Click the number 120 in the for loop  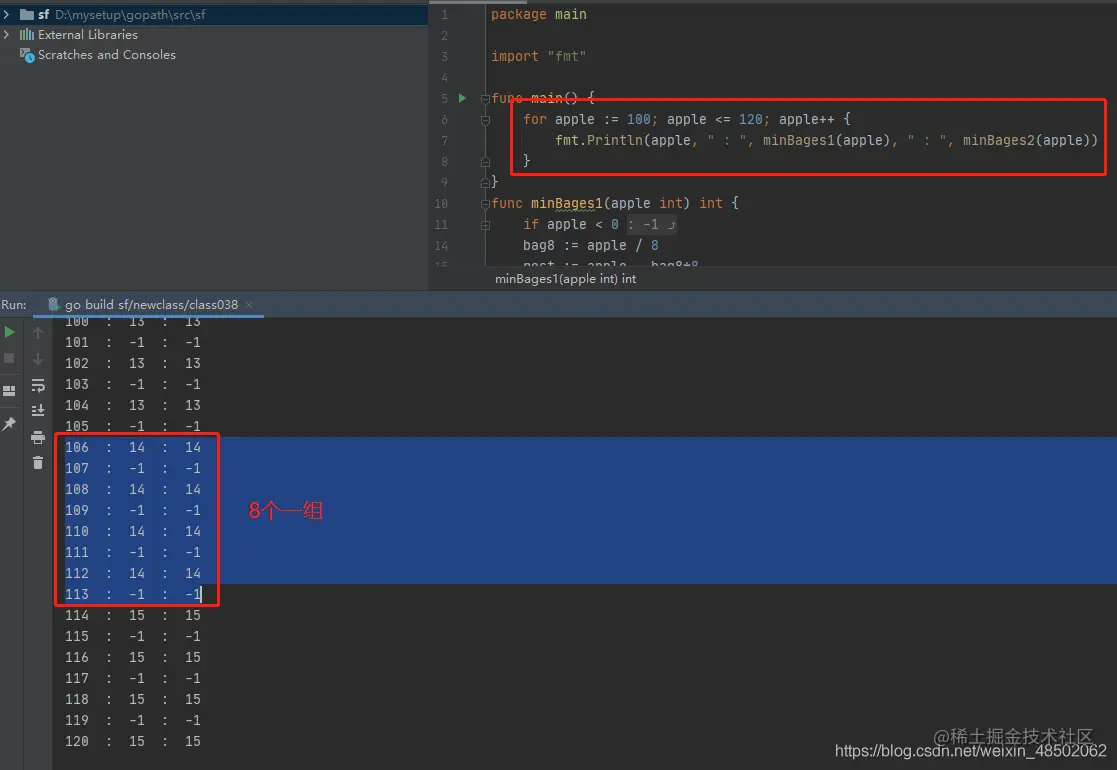click(750, 119)
